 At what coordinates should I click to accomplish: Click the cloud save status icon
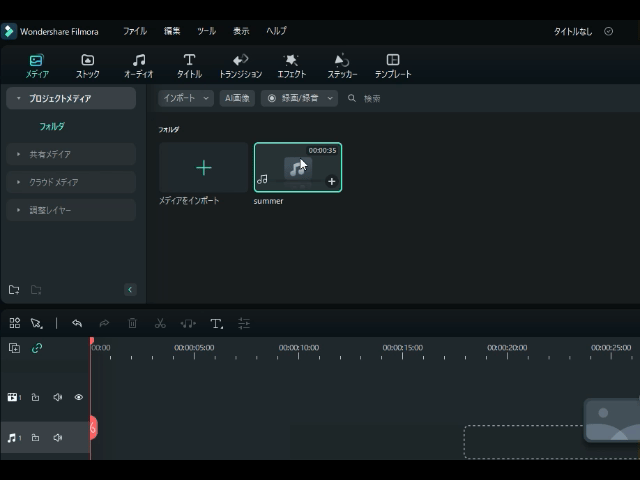click(608, 31)
